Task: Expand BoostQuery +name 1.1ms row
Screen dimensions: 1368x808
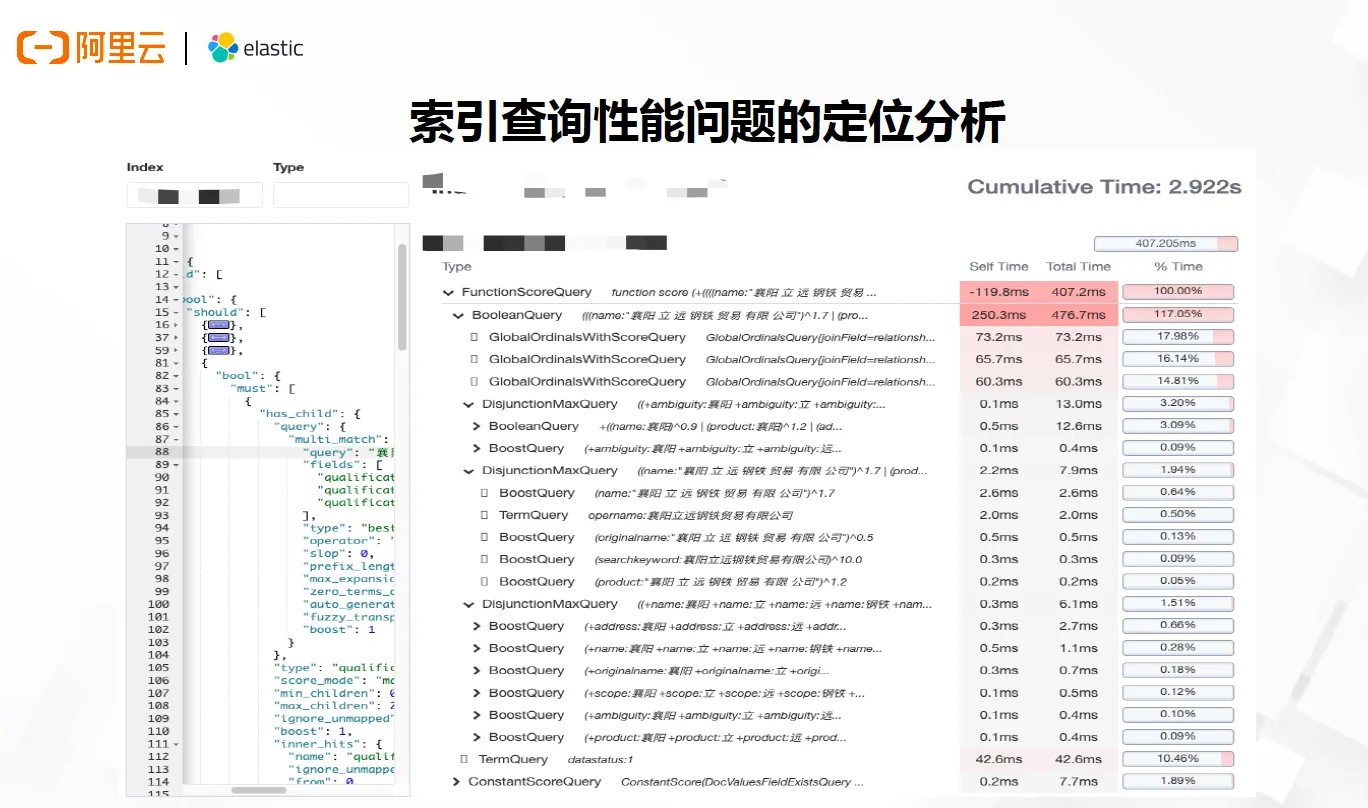Action: [x=477, y=648]
